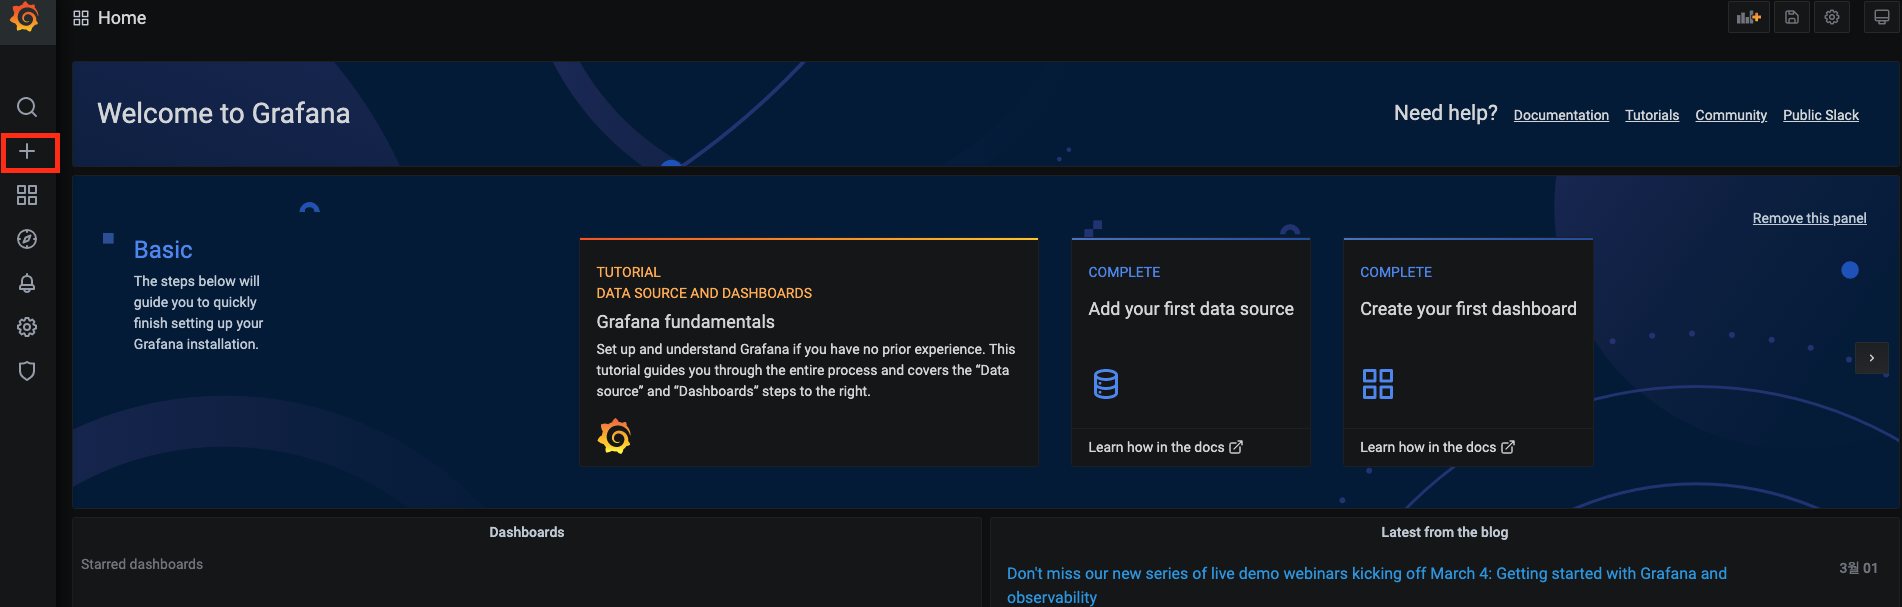The height and width of the screenshot is (607, 1902).
Task: Click Remove this panel link
Action: click(1809, 218)
